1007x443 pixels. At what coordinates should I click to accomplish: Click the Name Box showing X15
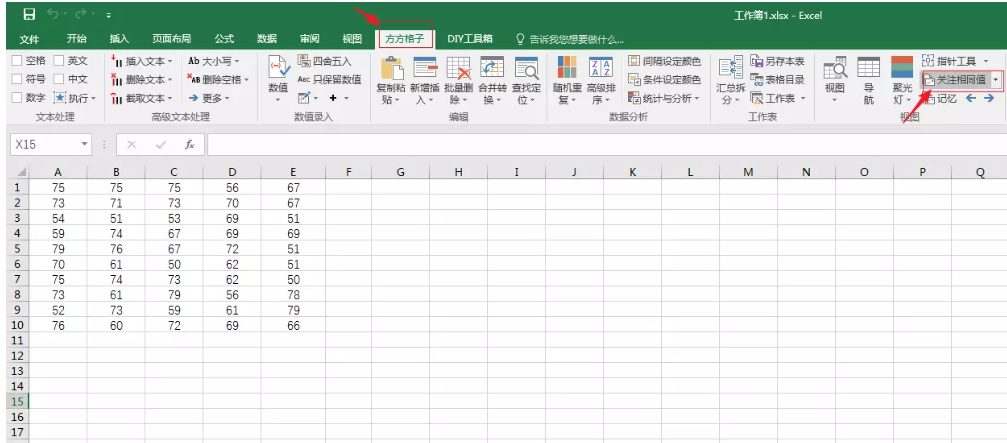[45, 144]
